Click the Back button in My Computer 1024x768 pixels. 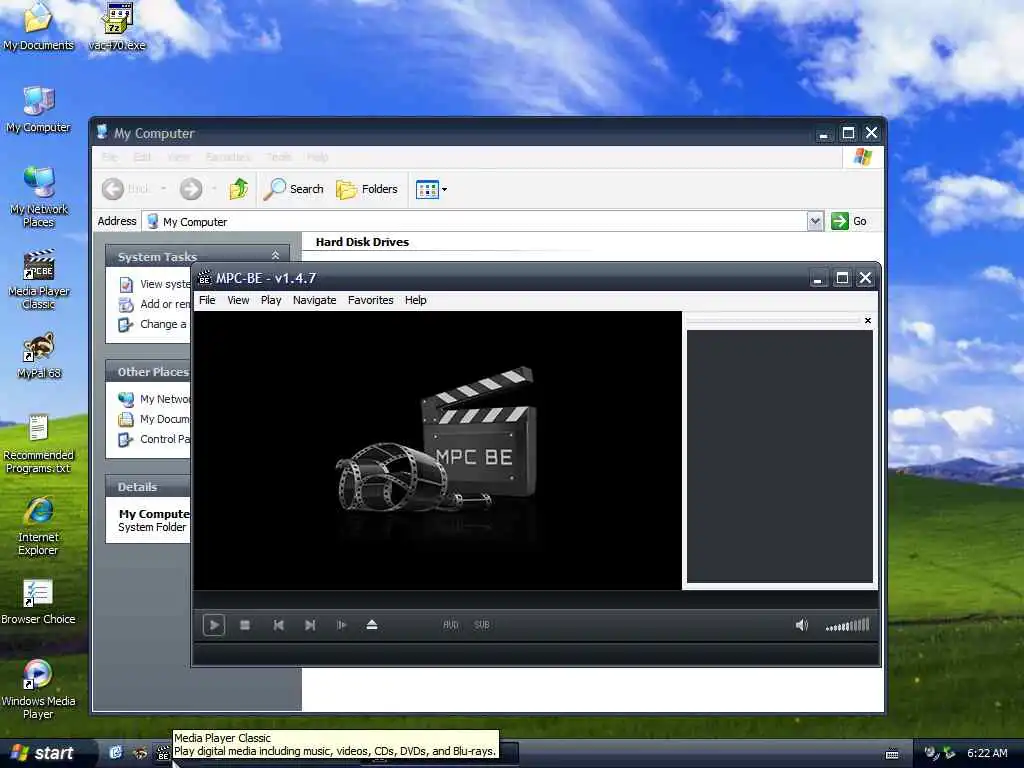pyautogui.click(x=126, y=189)
